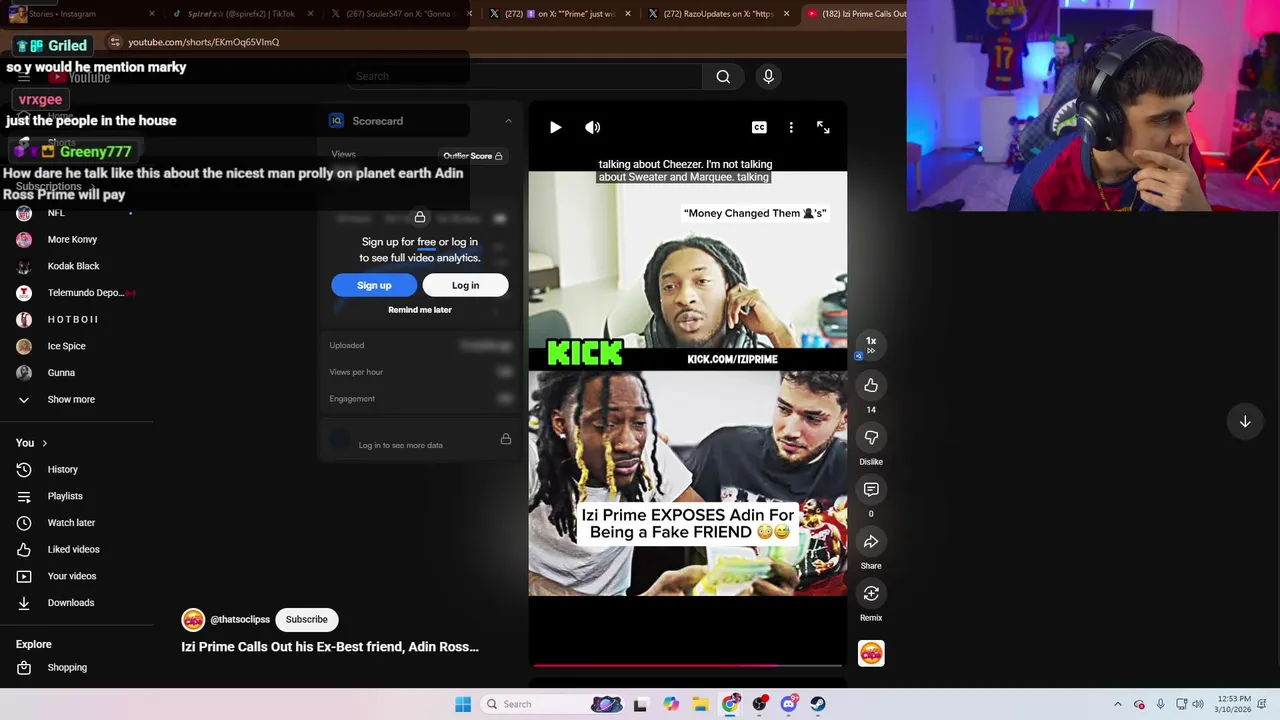
Task: Click the thumbs-down Dislike icon
Action: [x=871, y=437]
